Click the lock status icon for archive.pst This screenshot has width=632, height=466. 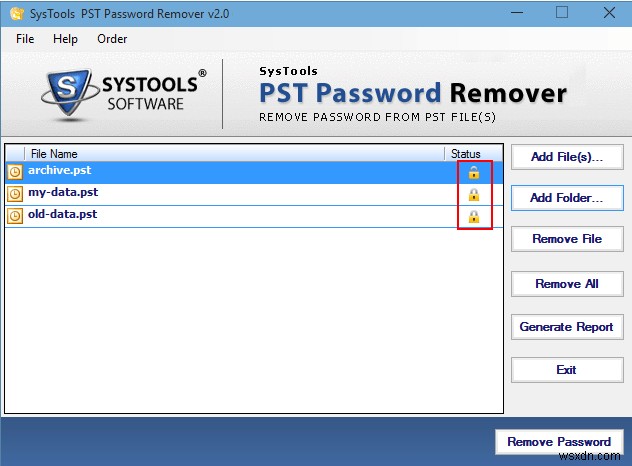[x=474, y=173]
